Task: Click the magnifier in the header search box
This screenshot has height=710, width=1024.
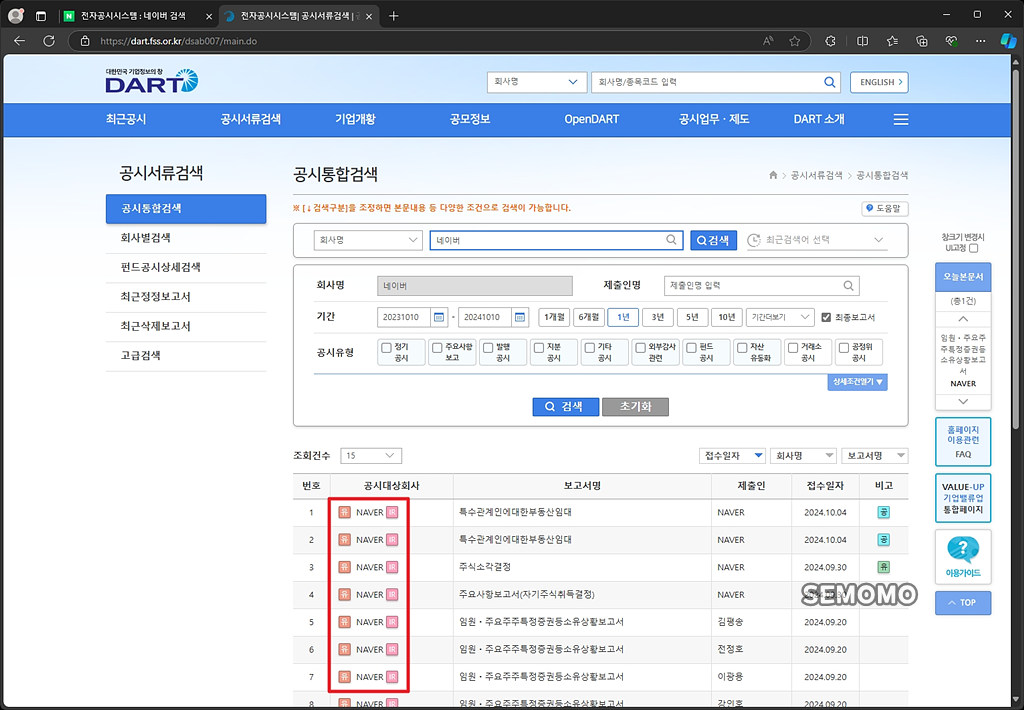Action: [x=829, y=82]
